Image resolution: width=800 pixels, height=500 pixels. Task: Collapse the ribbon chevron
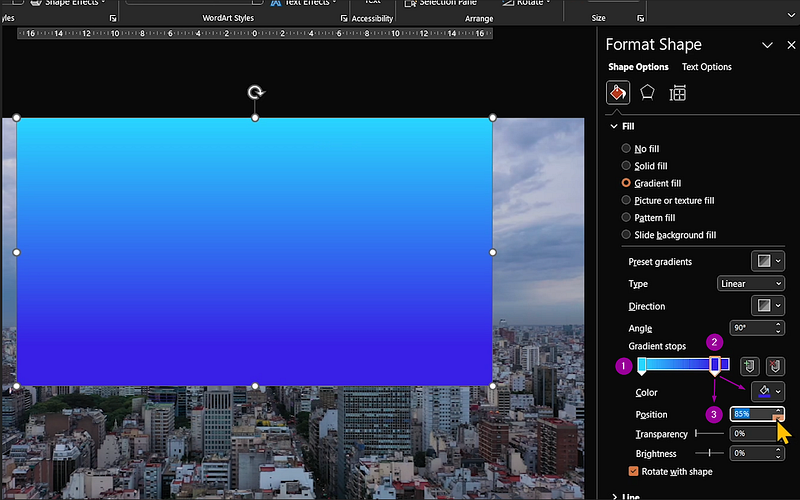791,16
